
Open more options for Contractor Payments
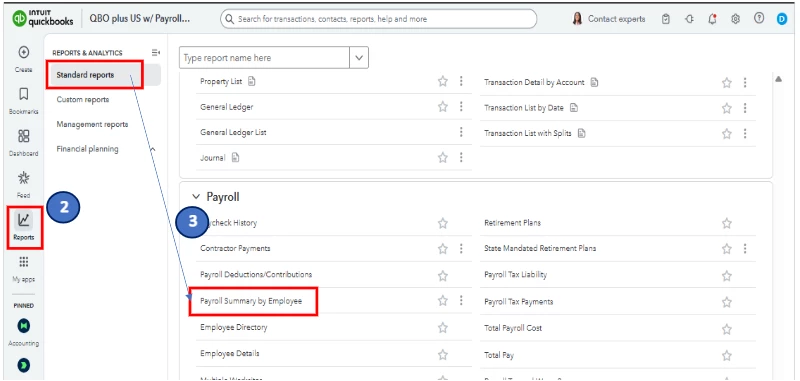461,248
